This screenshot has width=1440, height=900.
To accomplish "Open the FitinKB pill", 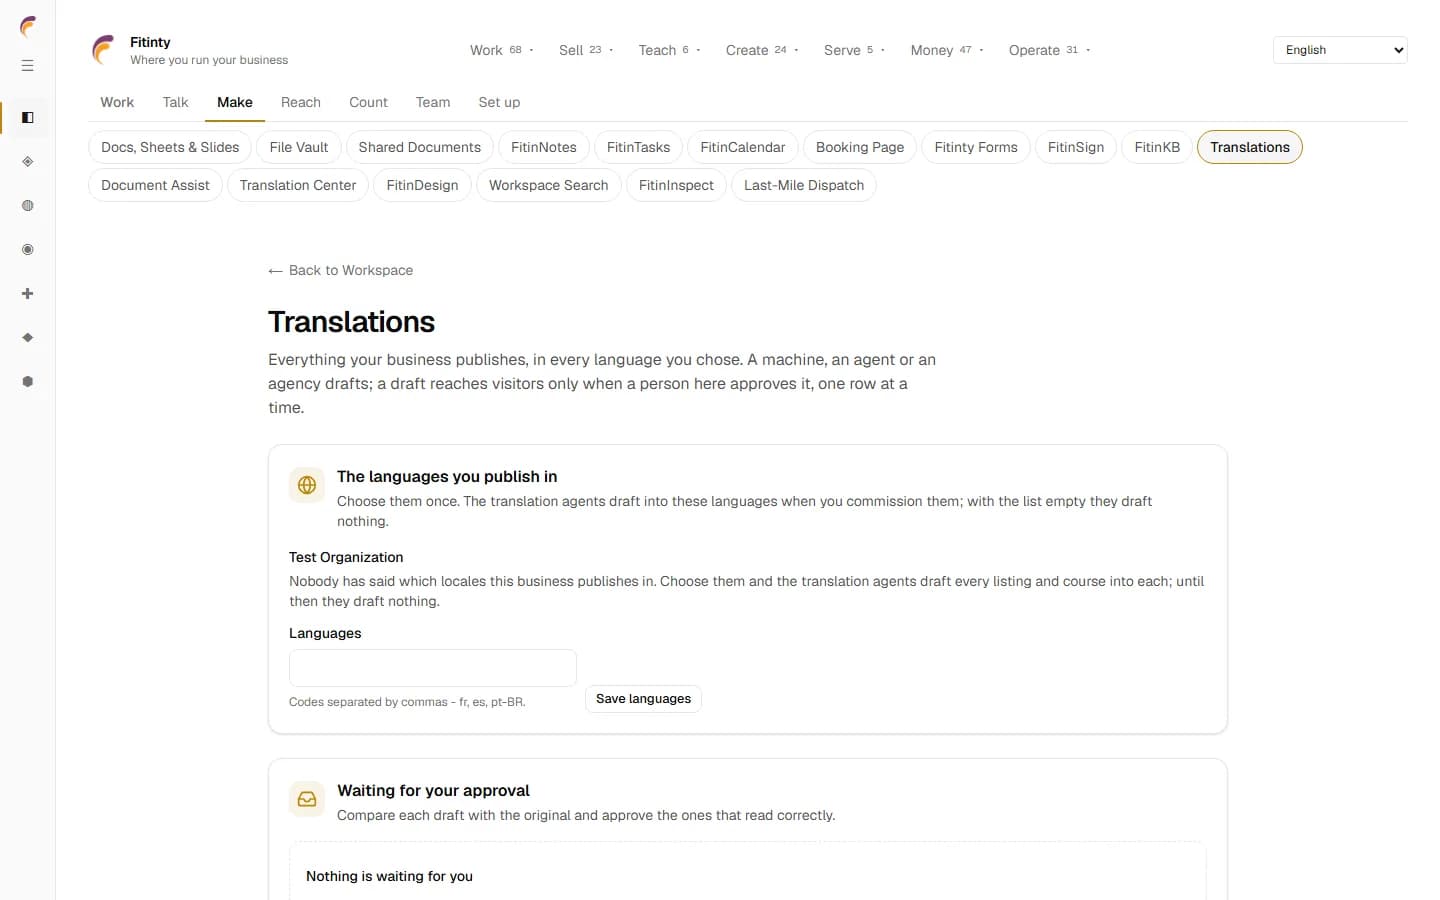I will 1157,147.
